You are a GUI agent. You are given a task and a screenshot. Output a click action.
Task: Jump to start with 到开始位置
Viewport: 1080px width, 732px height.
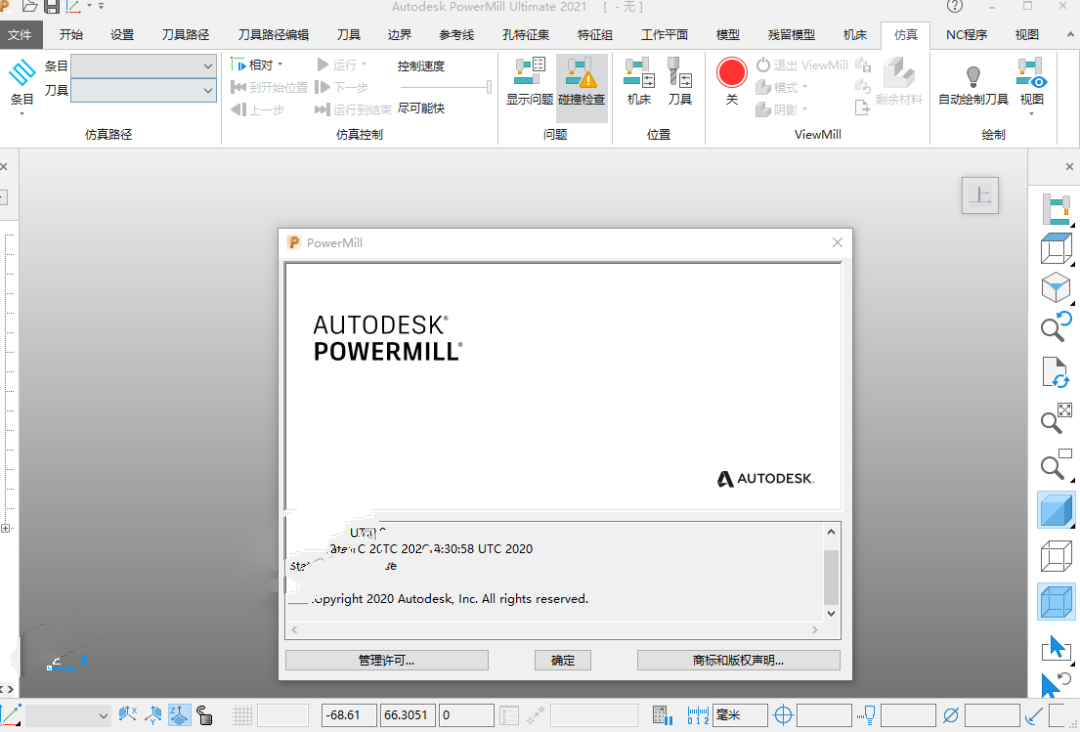coord(269,87)
